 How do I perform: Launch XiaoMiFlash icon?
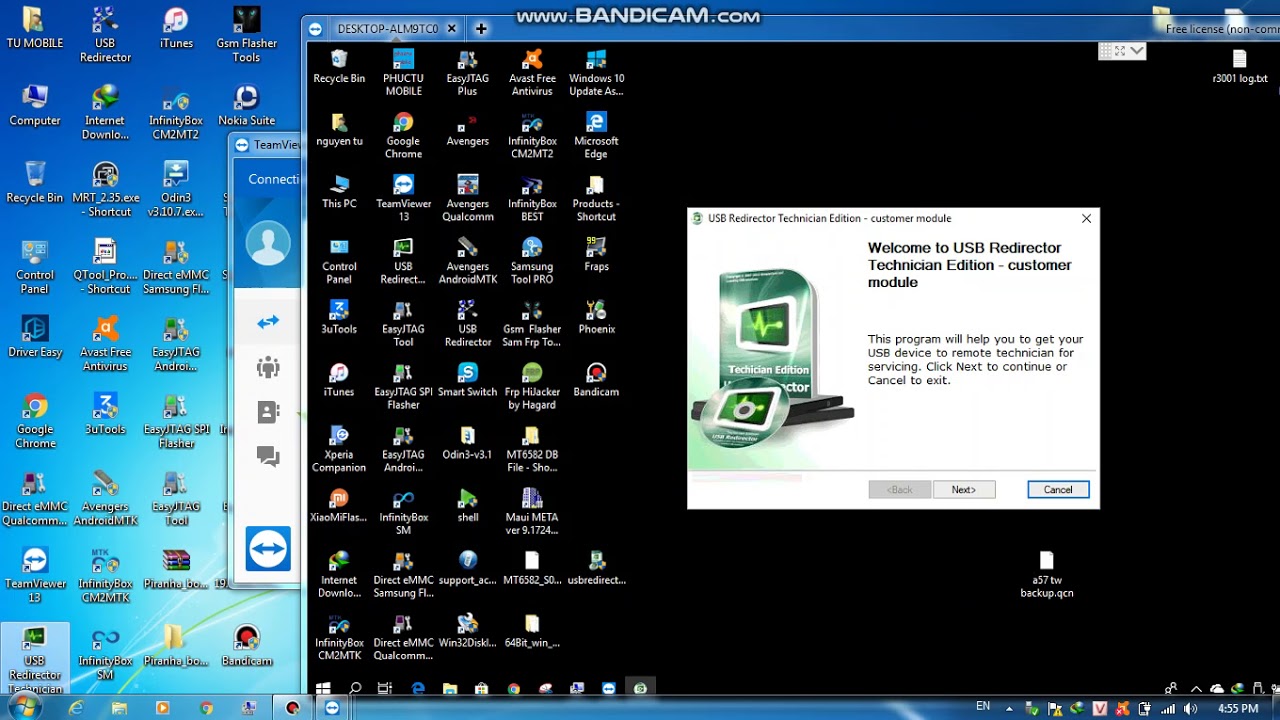pos(339,506)
